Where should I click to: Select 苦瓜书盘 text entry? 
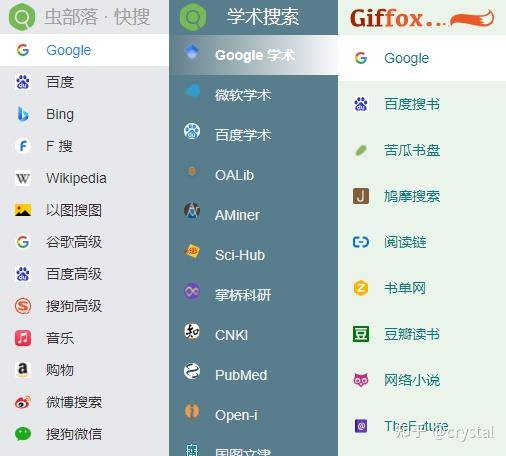click(412, 150)
